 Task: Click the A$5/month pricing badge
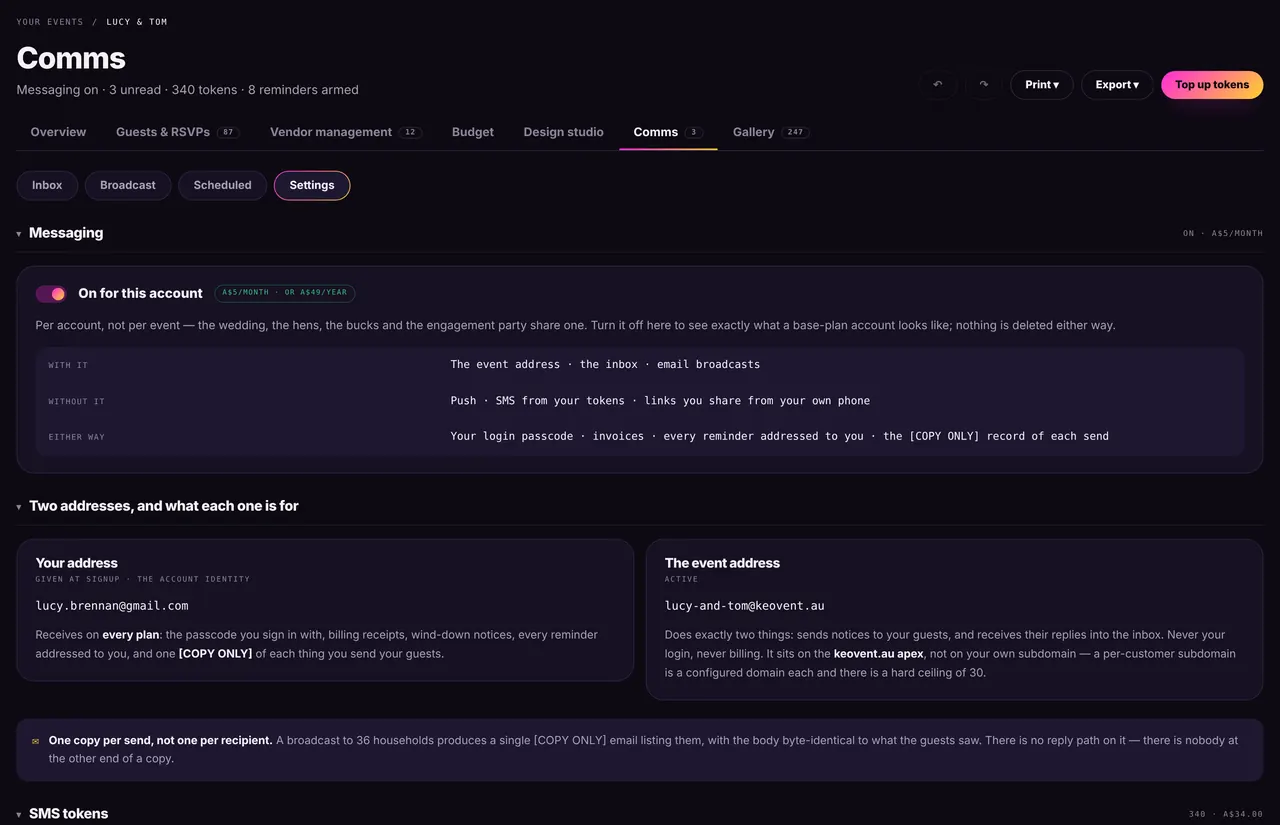[x=285, y=293]
